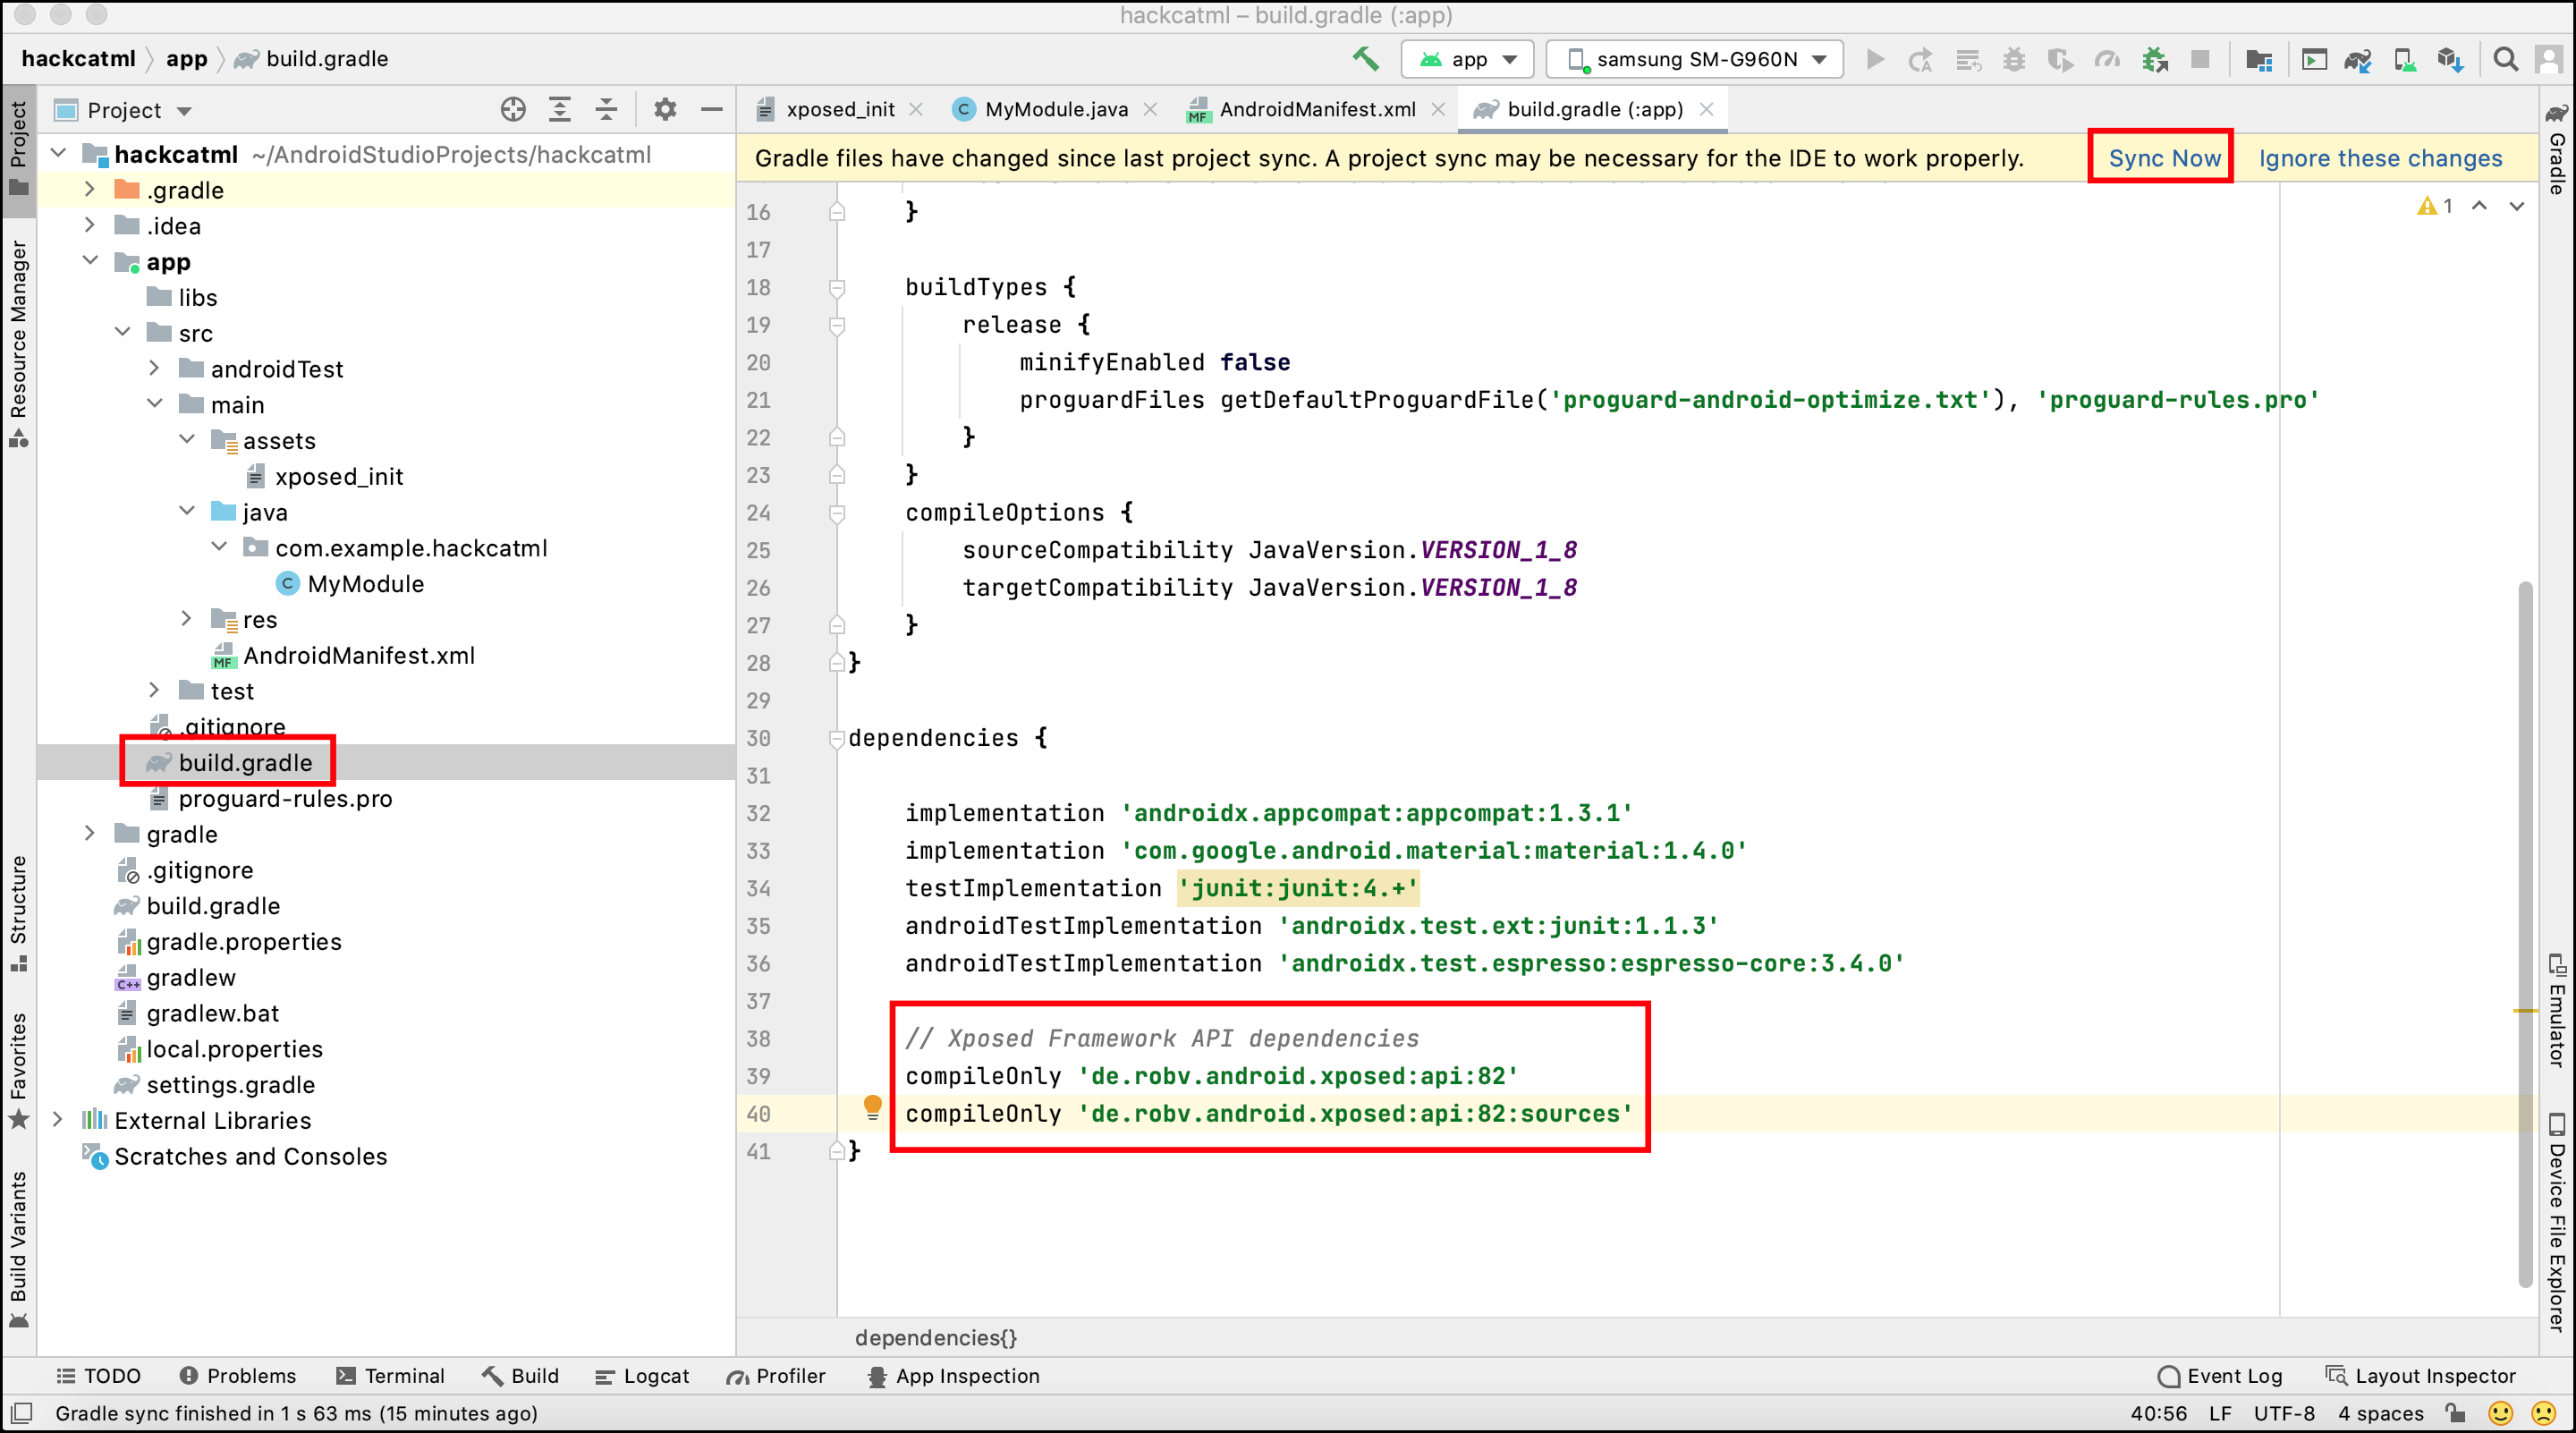Image resolution: width=2576 pixels, height=1433 pixels.
Task: Click the user account avatar icon
Action: pyautogui.click(x=2549, y=60)
